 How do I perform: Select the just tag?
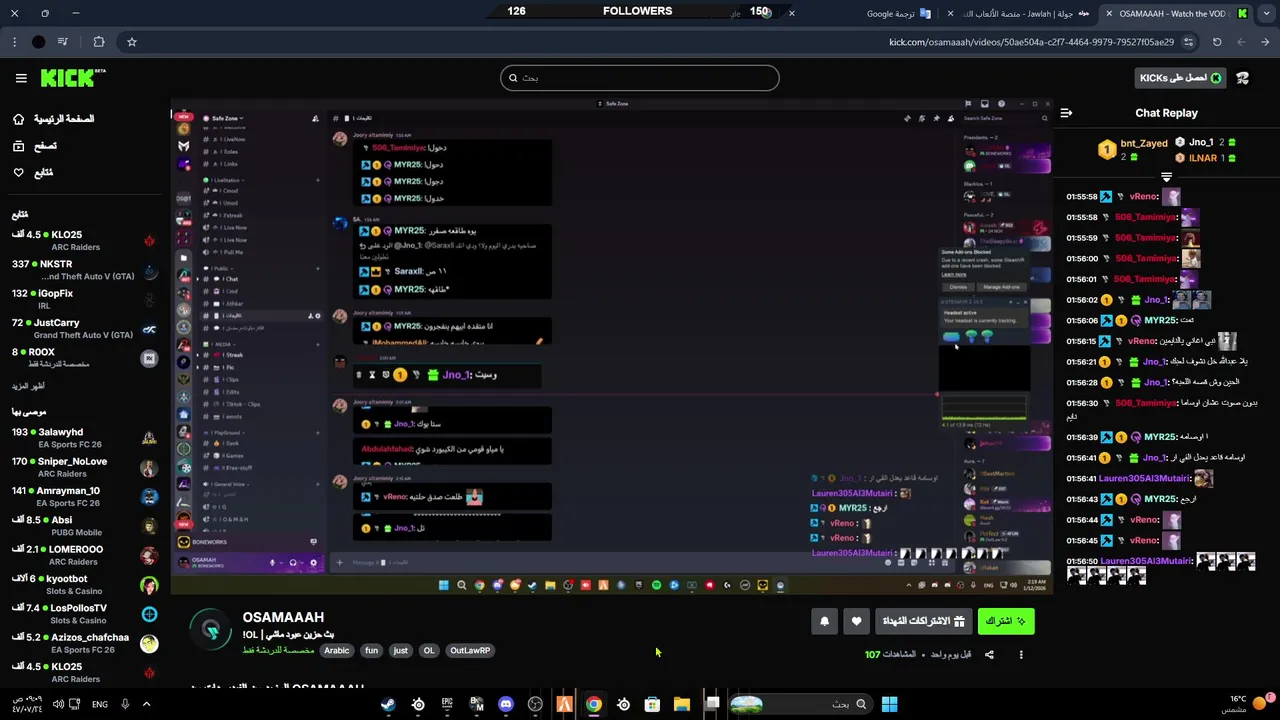[401, 651]
